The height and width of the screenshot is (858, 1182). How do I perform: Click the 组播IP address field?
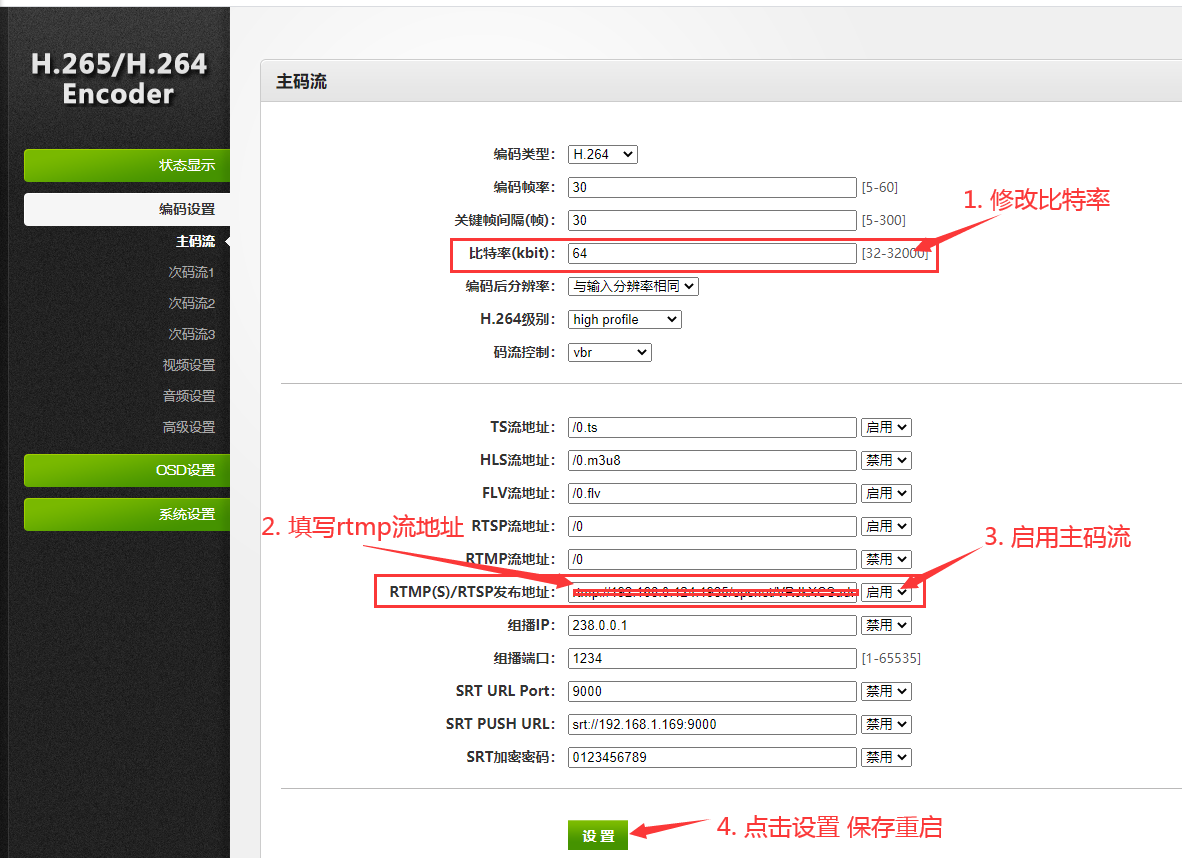pos(712,625)
